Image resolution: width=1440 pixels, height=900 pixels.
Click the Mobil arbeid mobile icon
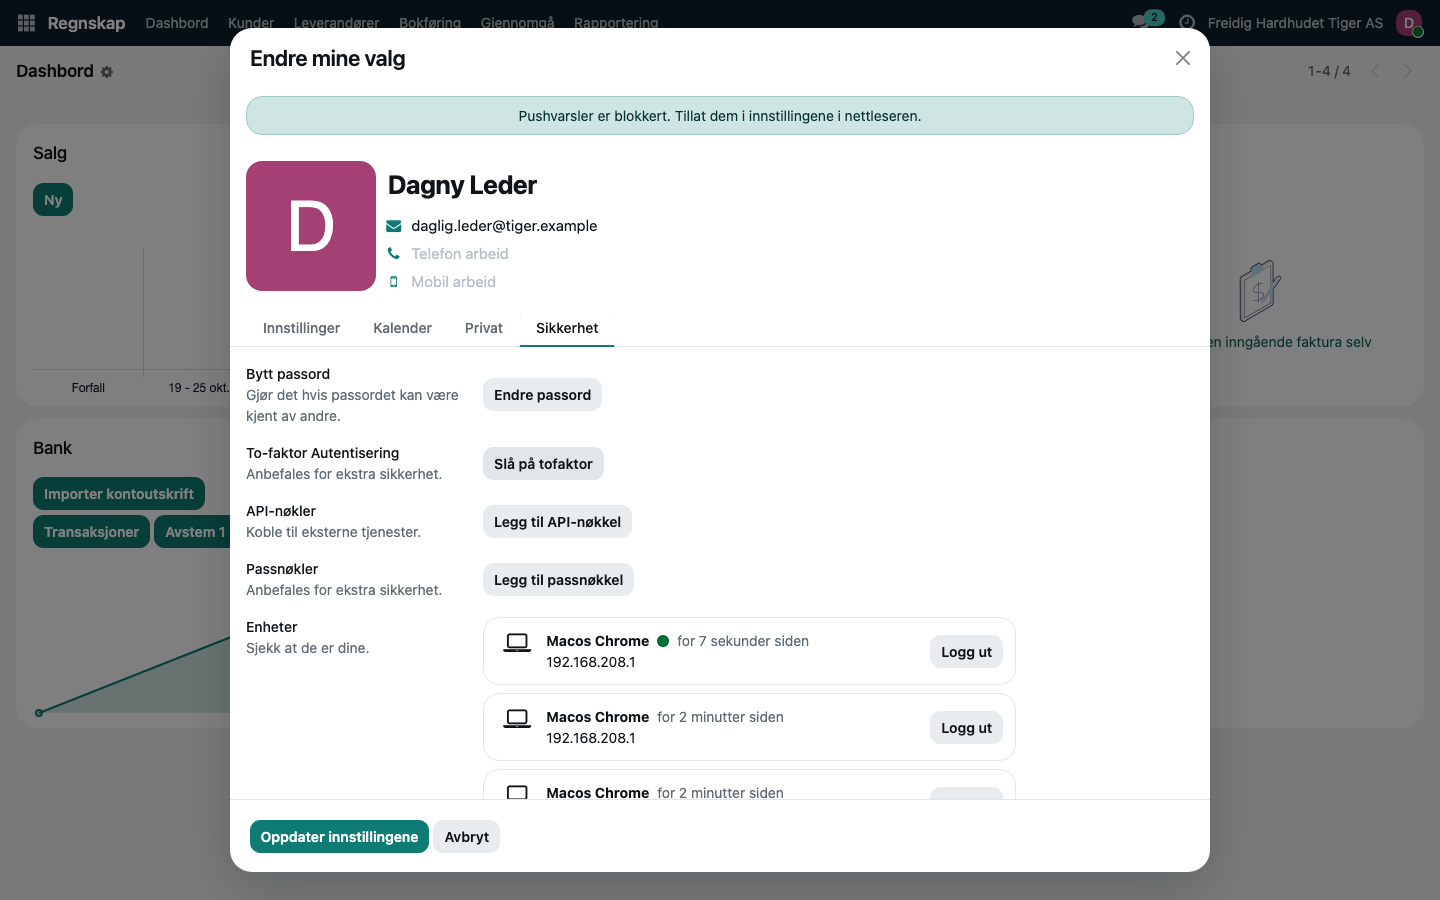[x=394, y=282]
